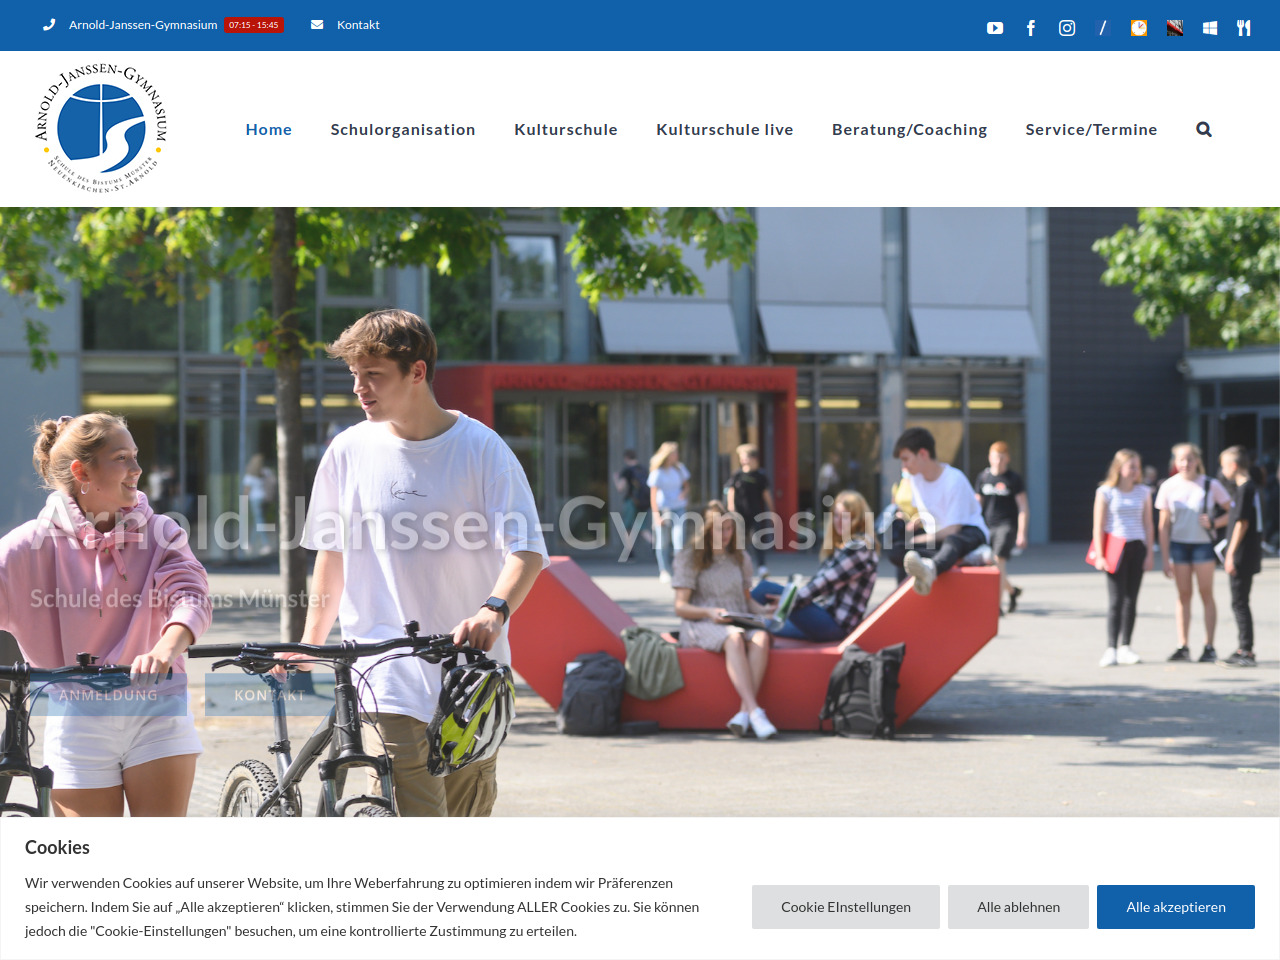This screenshot has width=1280, height=960.
Task: Open the Instagram profile icon
Action: pos(1067,28)
